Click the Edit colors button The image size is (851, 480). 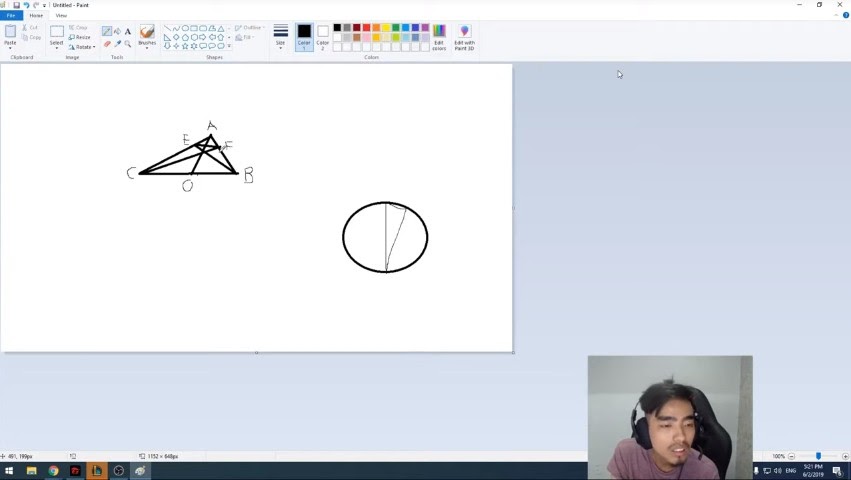[439, 37]
